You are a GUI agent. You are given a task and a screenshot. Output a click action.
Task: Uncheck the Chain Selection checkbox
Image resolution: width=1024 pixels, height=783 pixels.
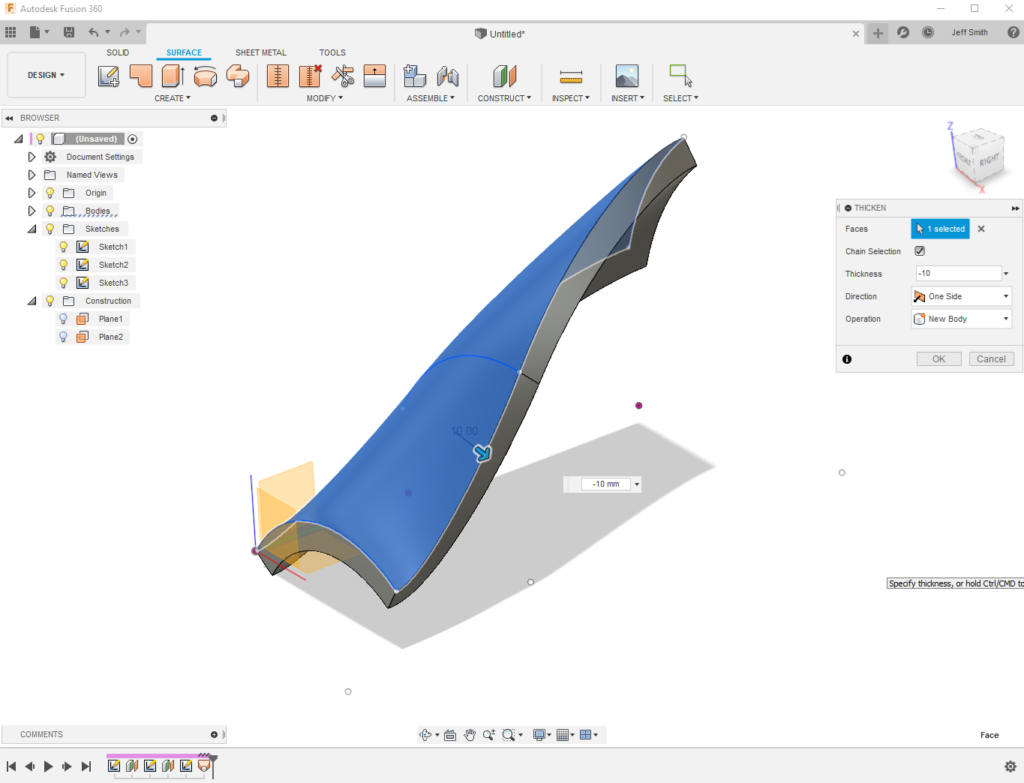pyautogui.click(x=919, y=251)
